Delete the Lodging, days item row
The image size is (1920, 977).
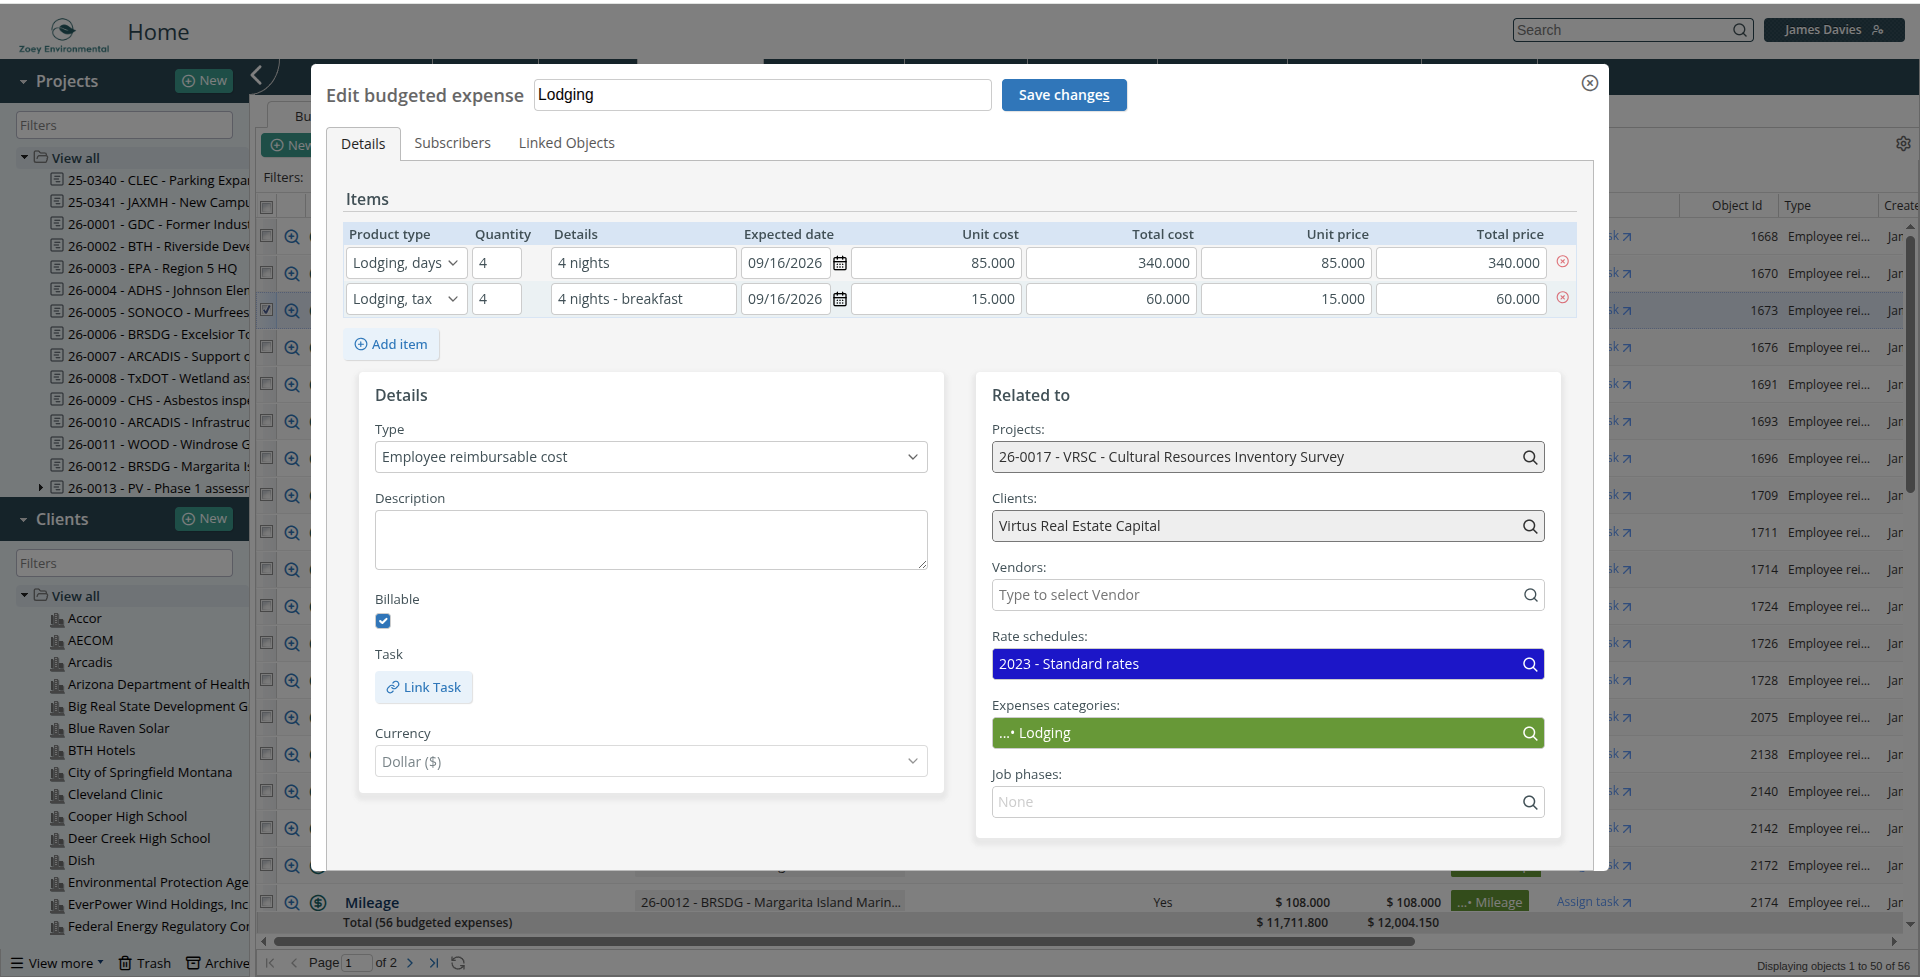pos(1562,262)
